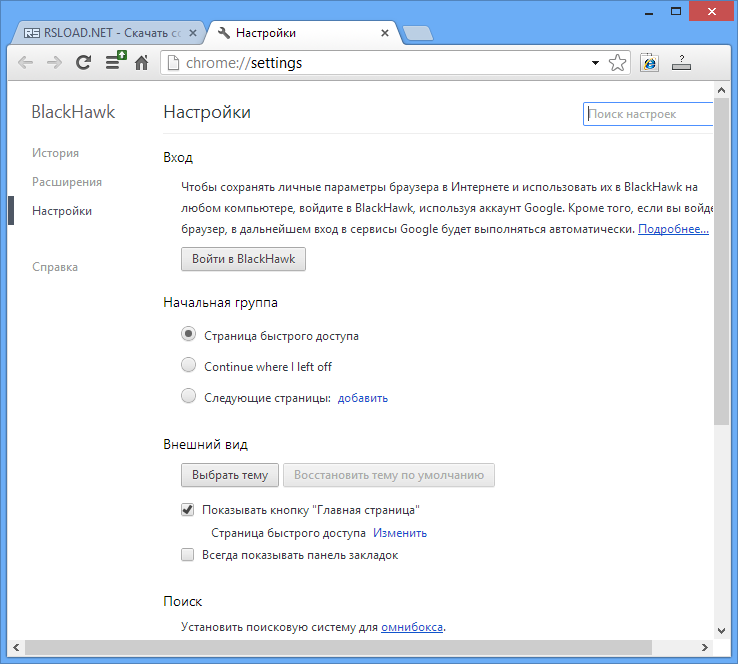Click the Вход section heading

178,157
